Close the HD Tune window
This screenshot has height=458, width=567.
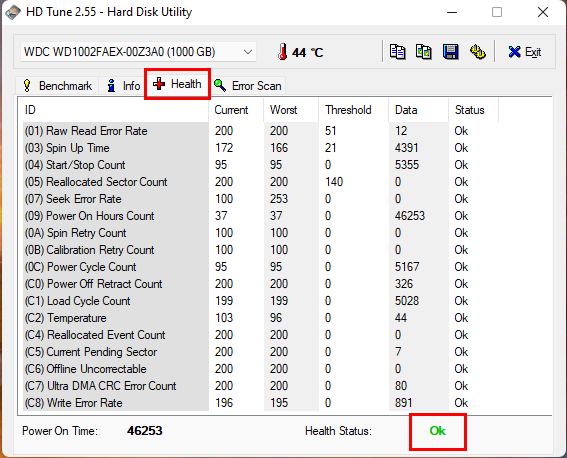click(x=543, y=12)
